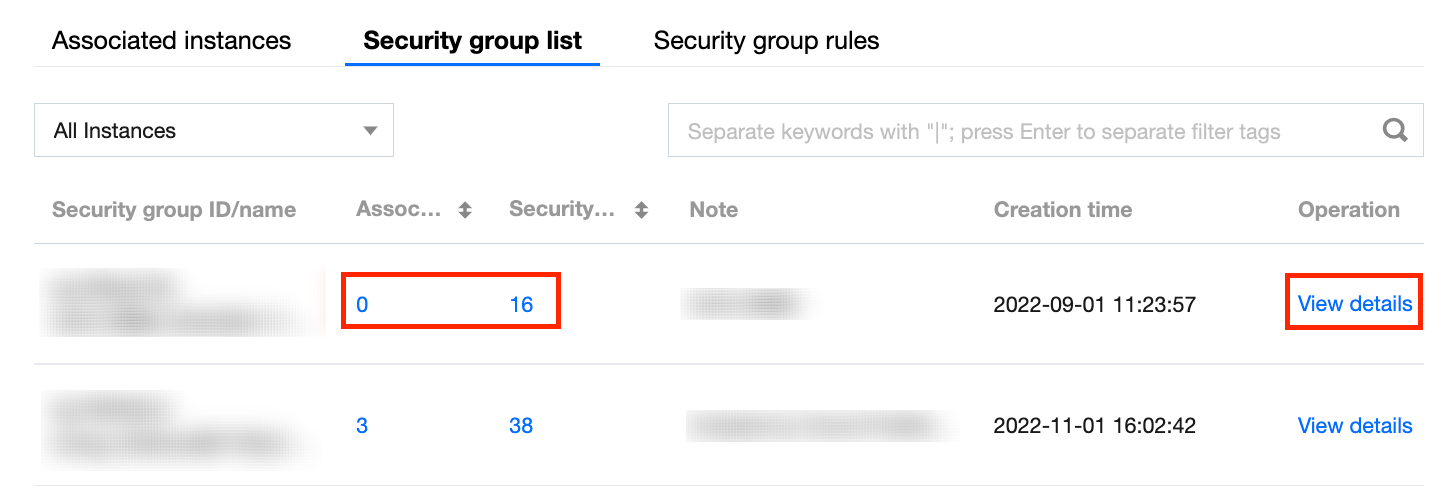Switch to Associated instances tab
Image resolution: width=1444 pixels, height=494 pixels.
pyautogui.click(x=171, y=41)
